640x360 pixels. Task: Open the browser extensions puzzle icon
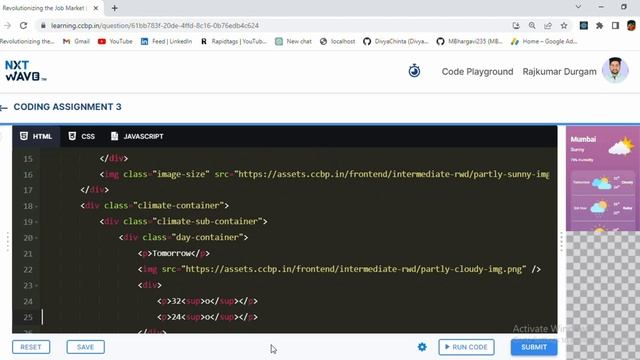pos(599,25)
